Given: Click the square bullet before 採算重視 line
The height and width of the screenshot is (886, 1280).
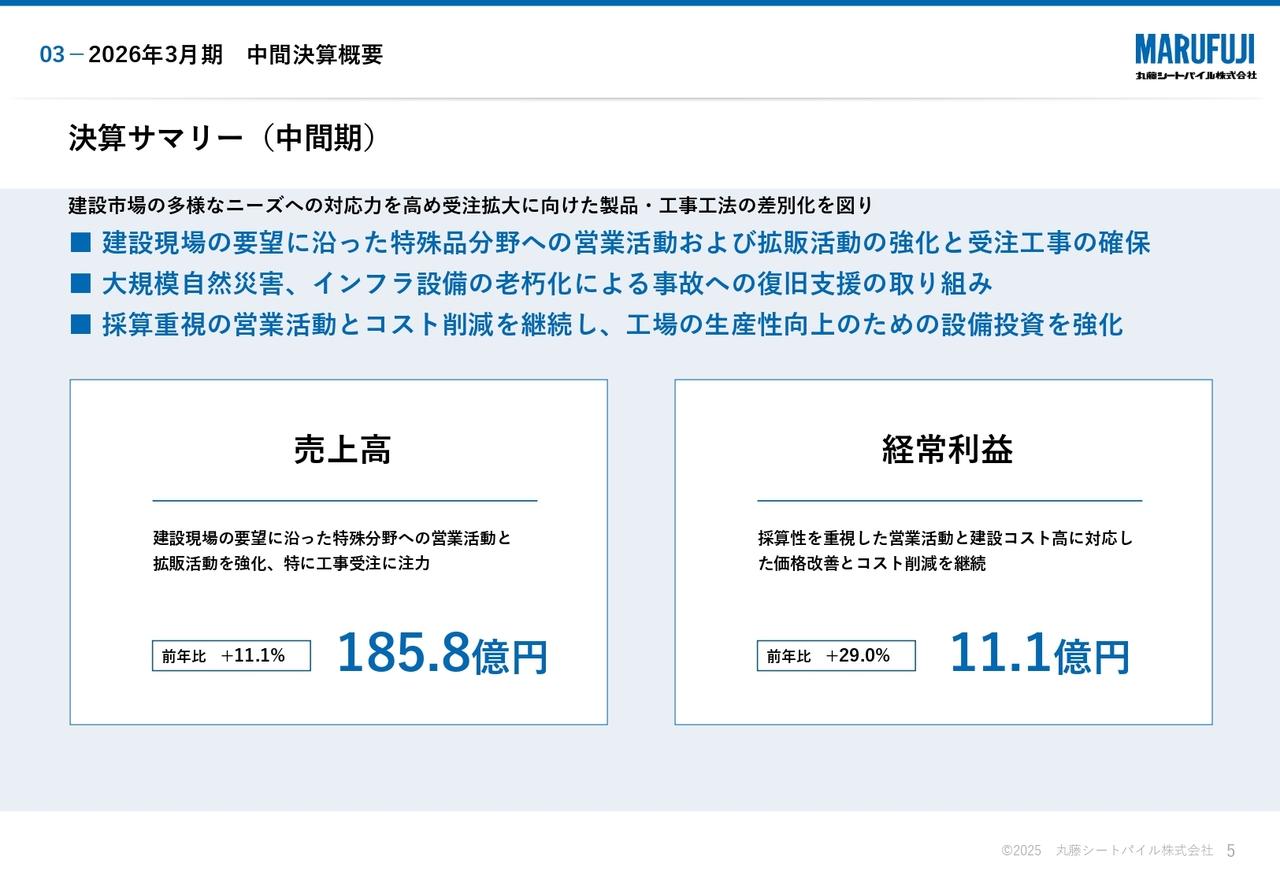Looking at the screenshot, I should point(80,324).
